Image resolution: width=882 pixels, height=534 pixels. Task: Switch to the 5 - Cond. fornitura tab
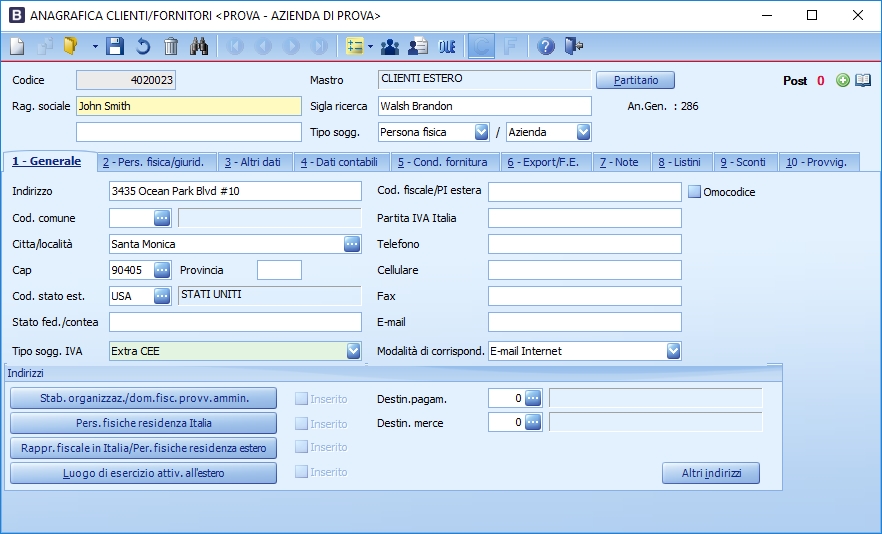coord(443,162)
